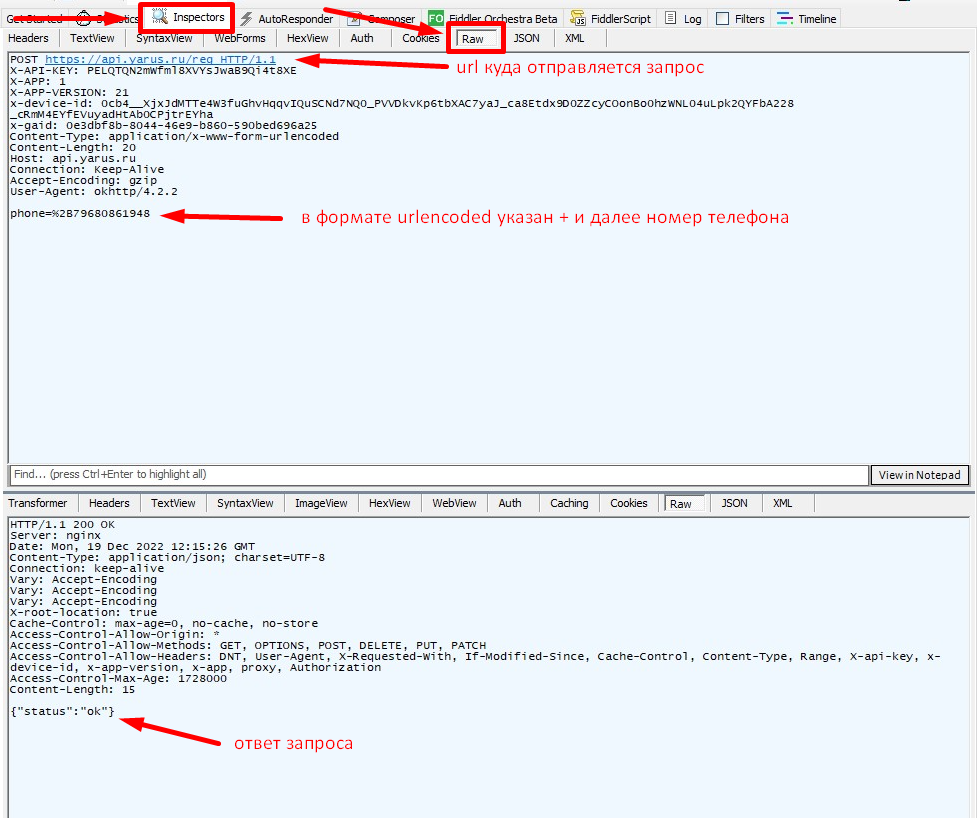Click the request Content-Type urlencoded line
The width and height of the screenshot is (977, 818).
pos(174,136)
